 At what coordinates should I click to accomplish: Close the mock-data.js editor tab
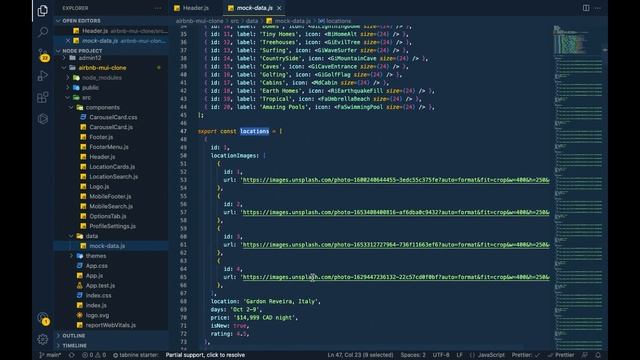click(279, 8)
